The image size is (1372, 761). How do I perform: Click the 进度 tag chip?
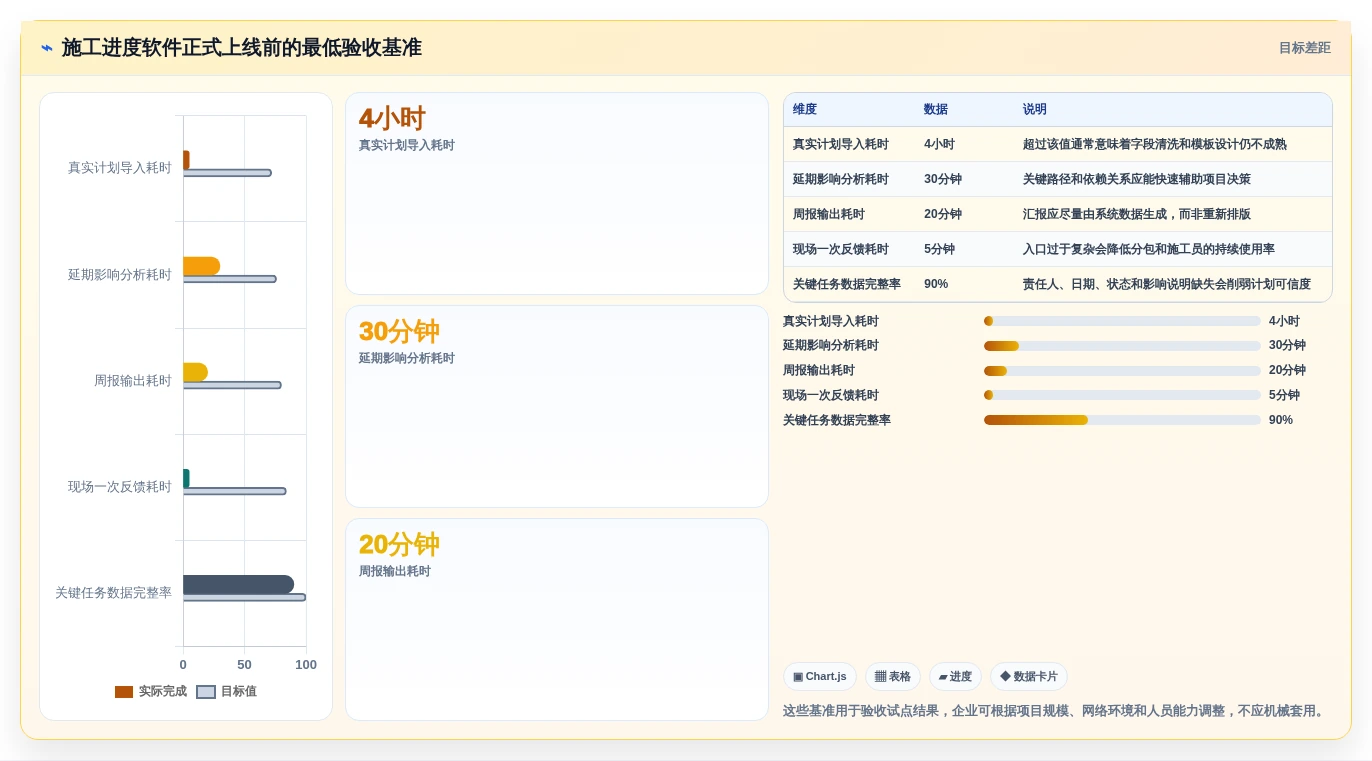[955, 677]
